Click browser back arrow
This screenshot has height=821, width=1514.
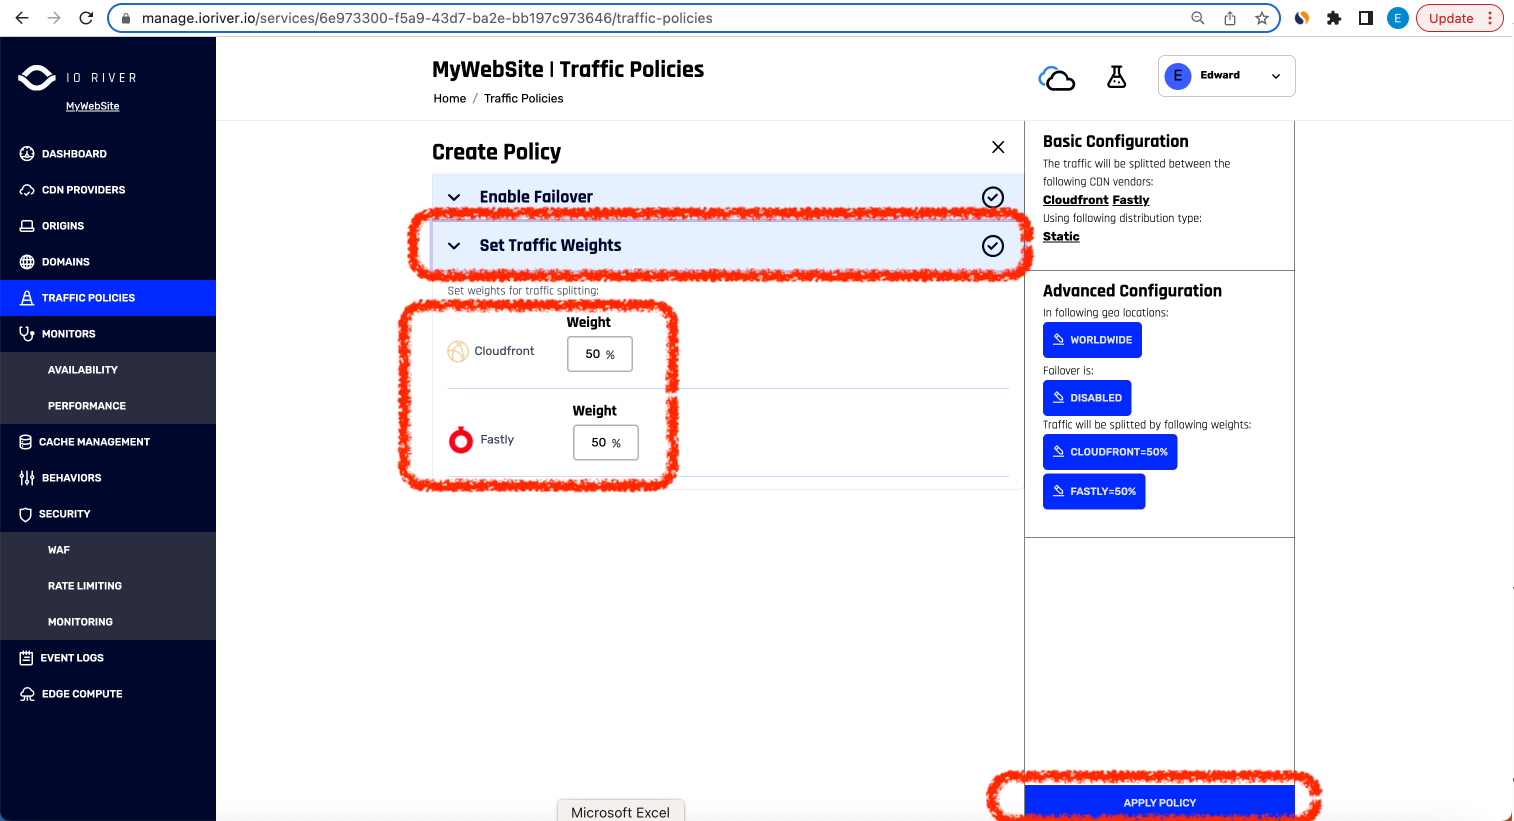click(x=22, y=18)
